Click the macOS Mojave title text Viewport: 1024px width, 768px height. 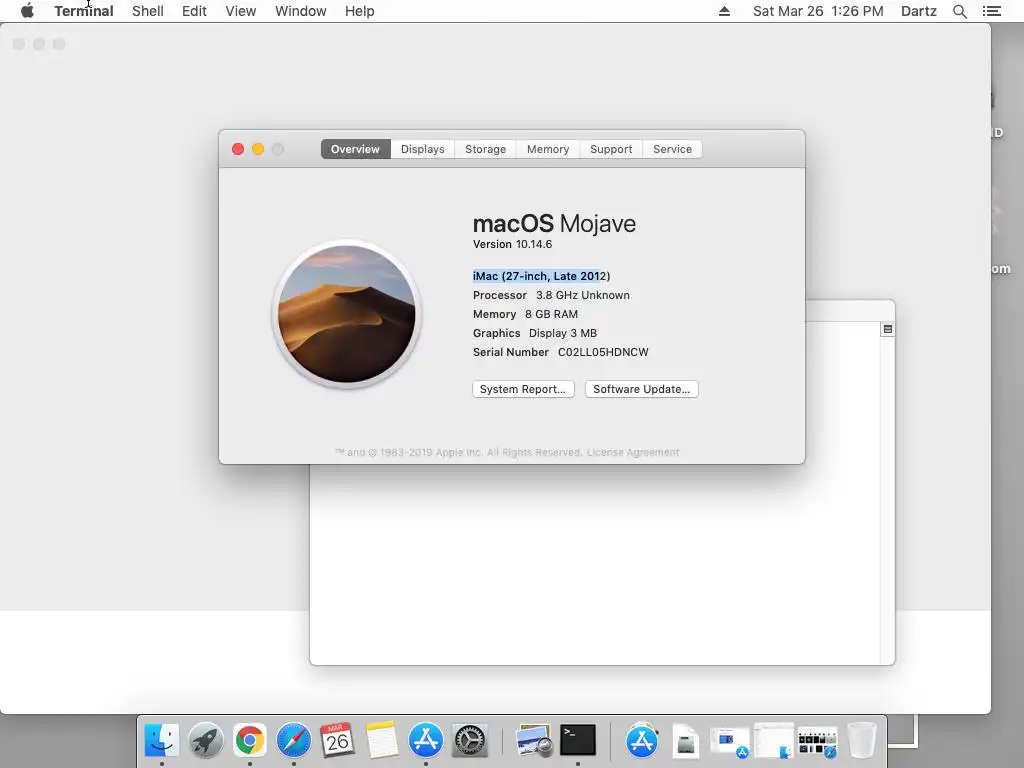pos(554,223)
